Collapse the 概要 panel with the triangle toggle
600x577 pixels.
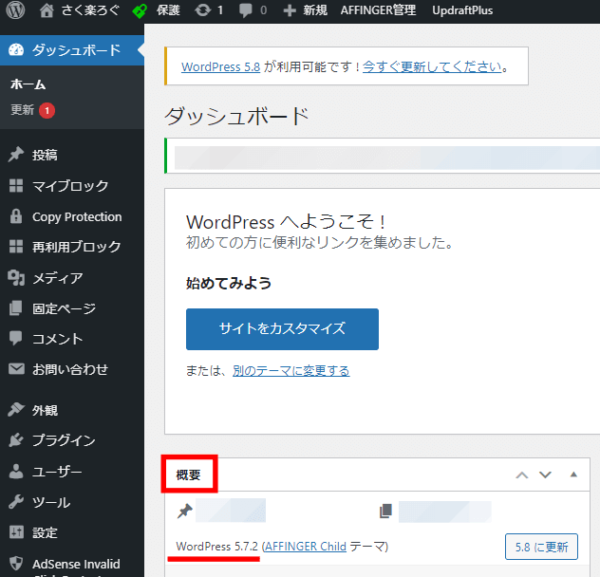pos(573,474)
